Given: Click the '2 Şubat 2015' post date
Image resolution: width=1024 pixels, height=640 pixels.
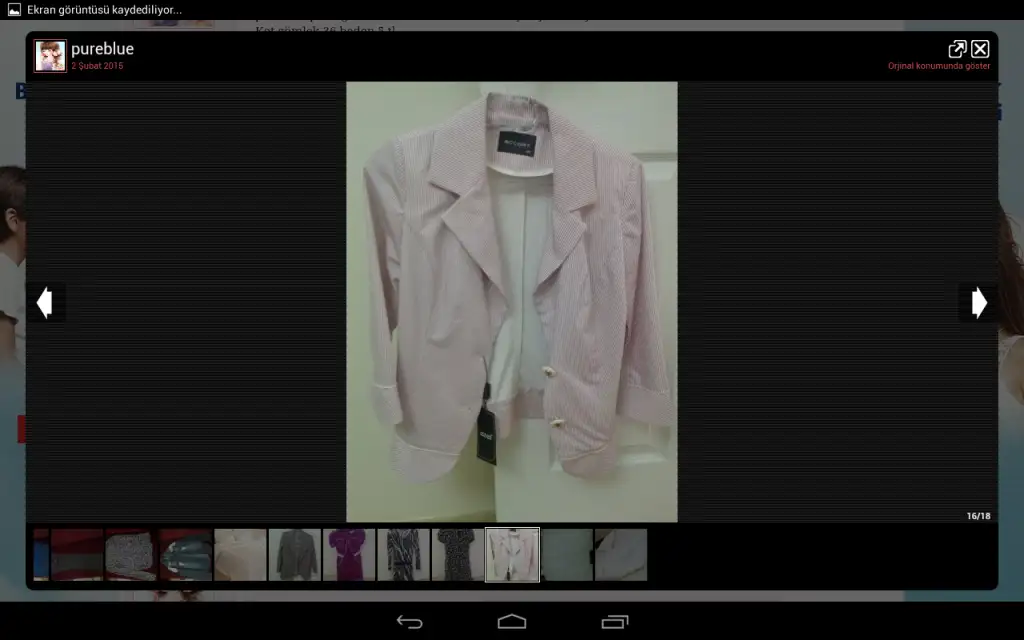Looking at the screenshot, I should (x=97, y=66).
